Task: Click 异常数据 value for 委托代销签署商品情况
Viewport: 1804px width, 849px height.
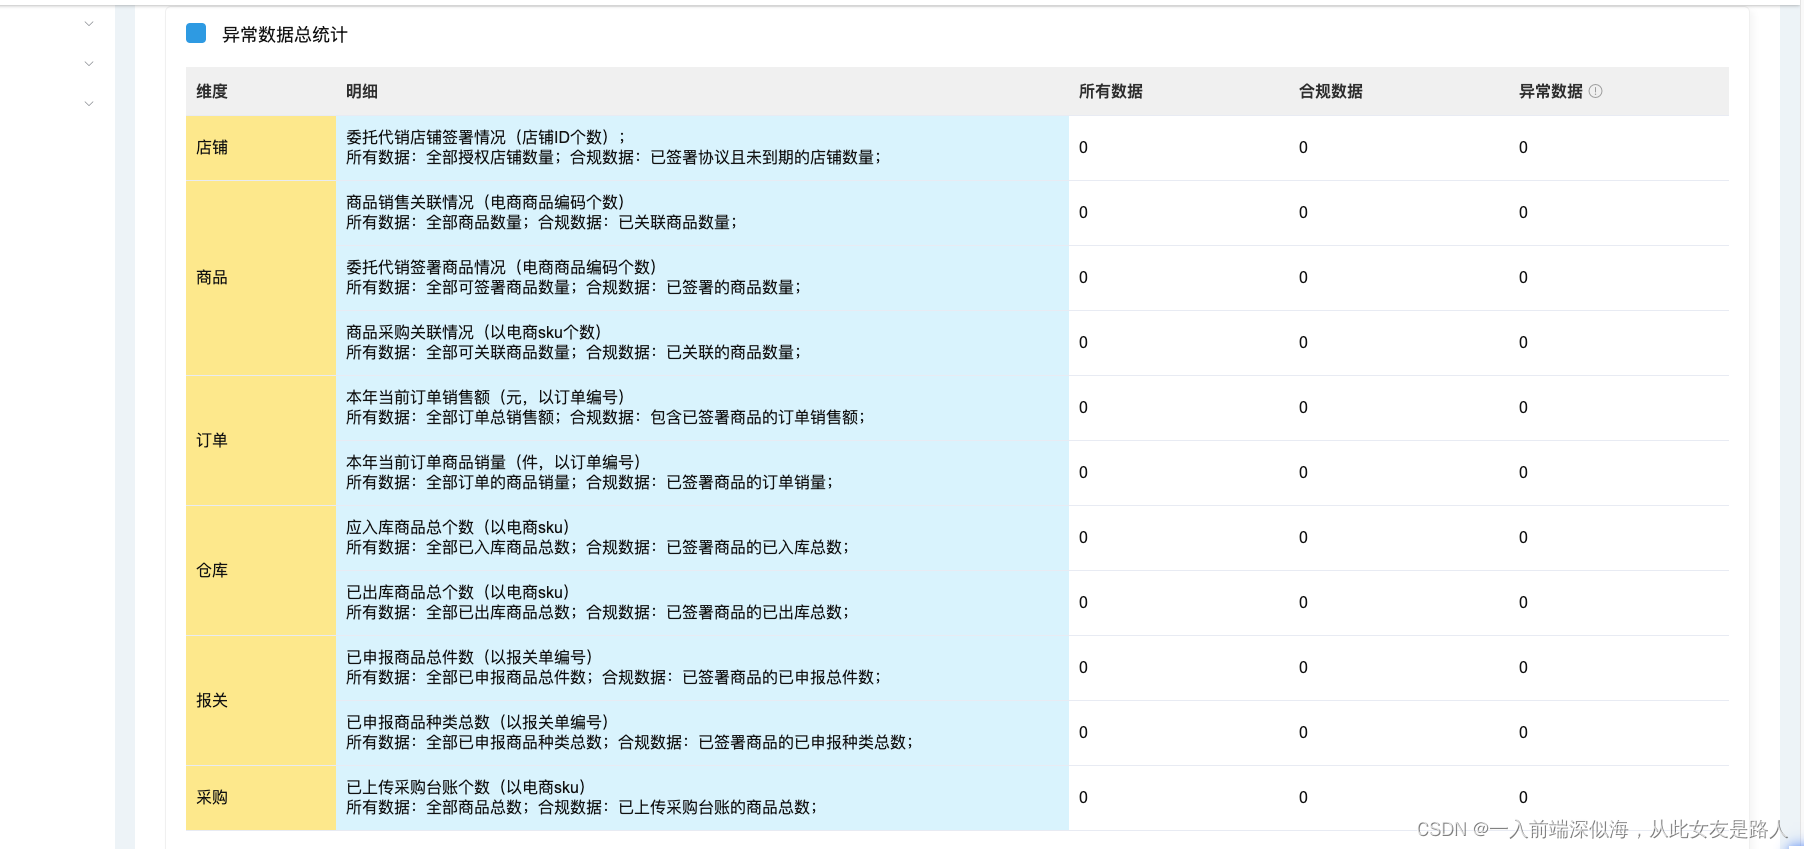Action: click(x=1523, y=278)
